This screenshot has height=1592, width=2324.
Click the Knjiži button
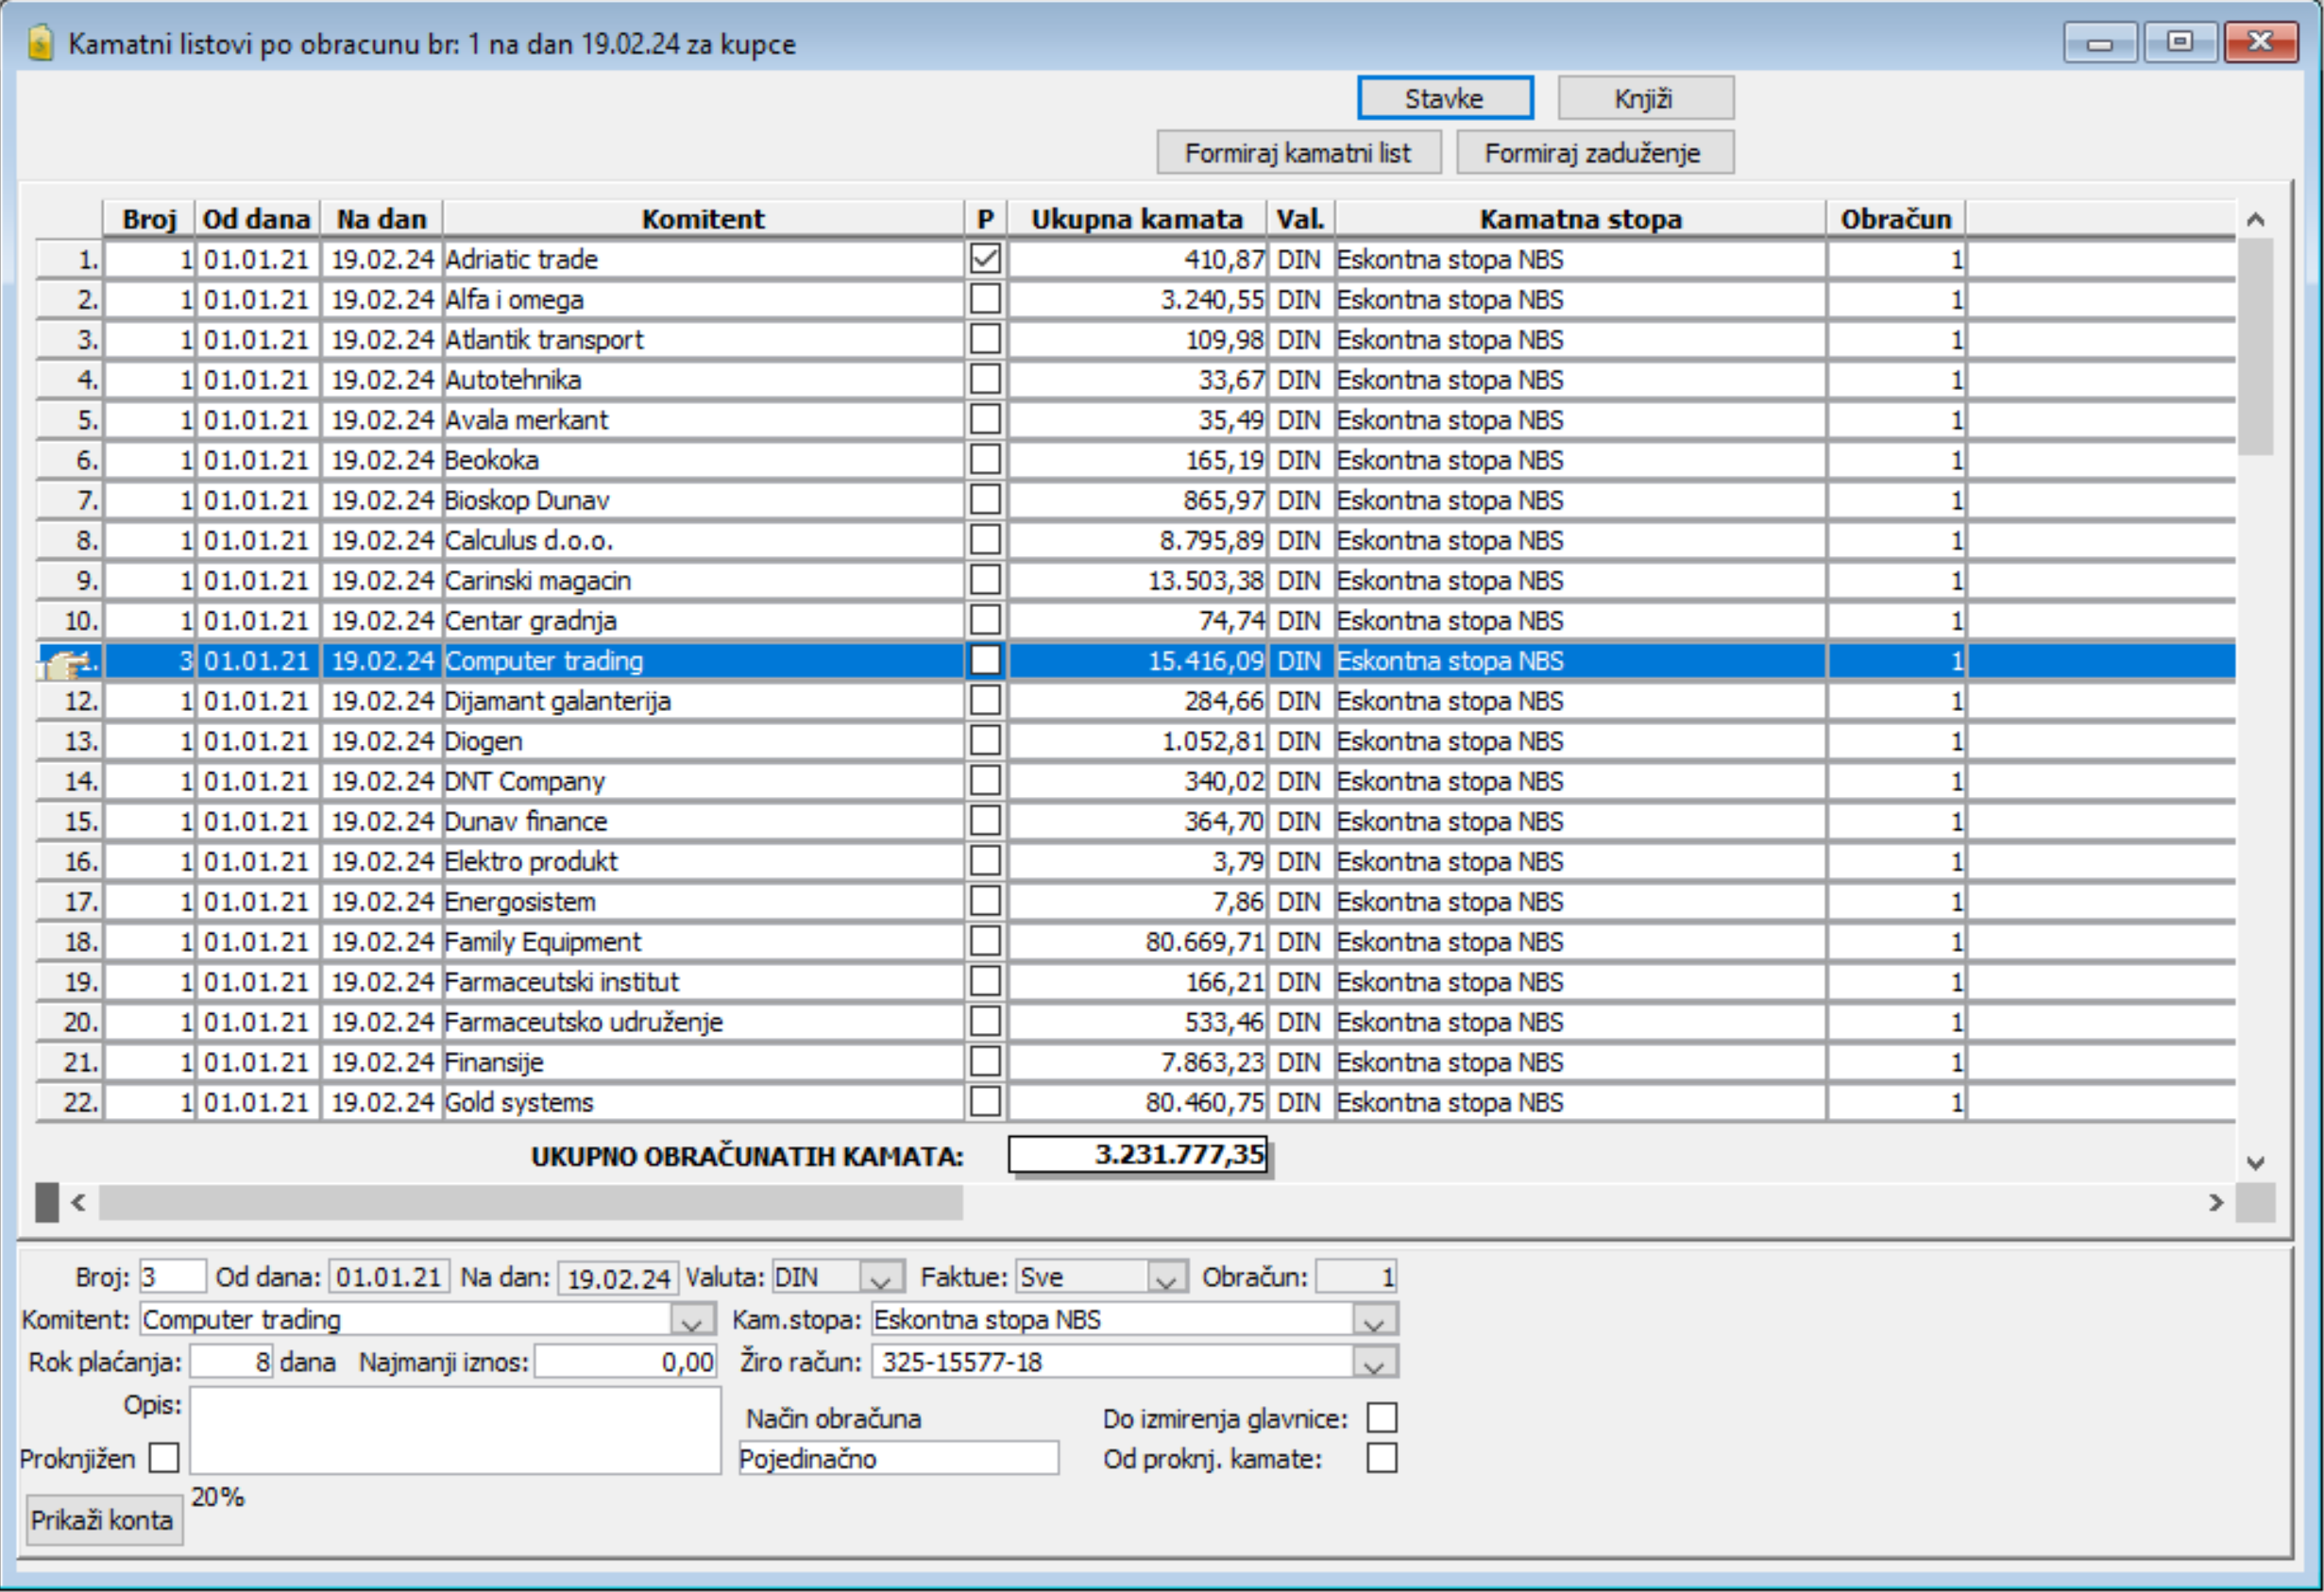pos(1645,98)
